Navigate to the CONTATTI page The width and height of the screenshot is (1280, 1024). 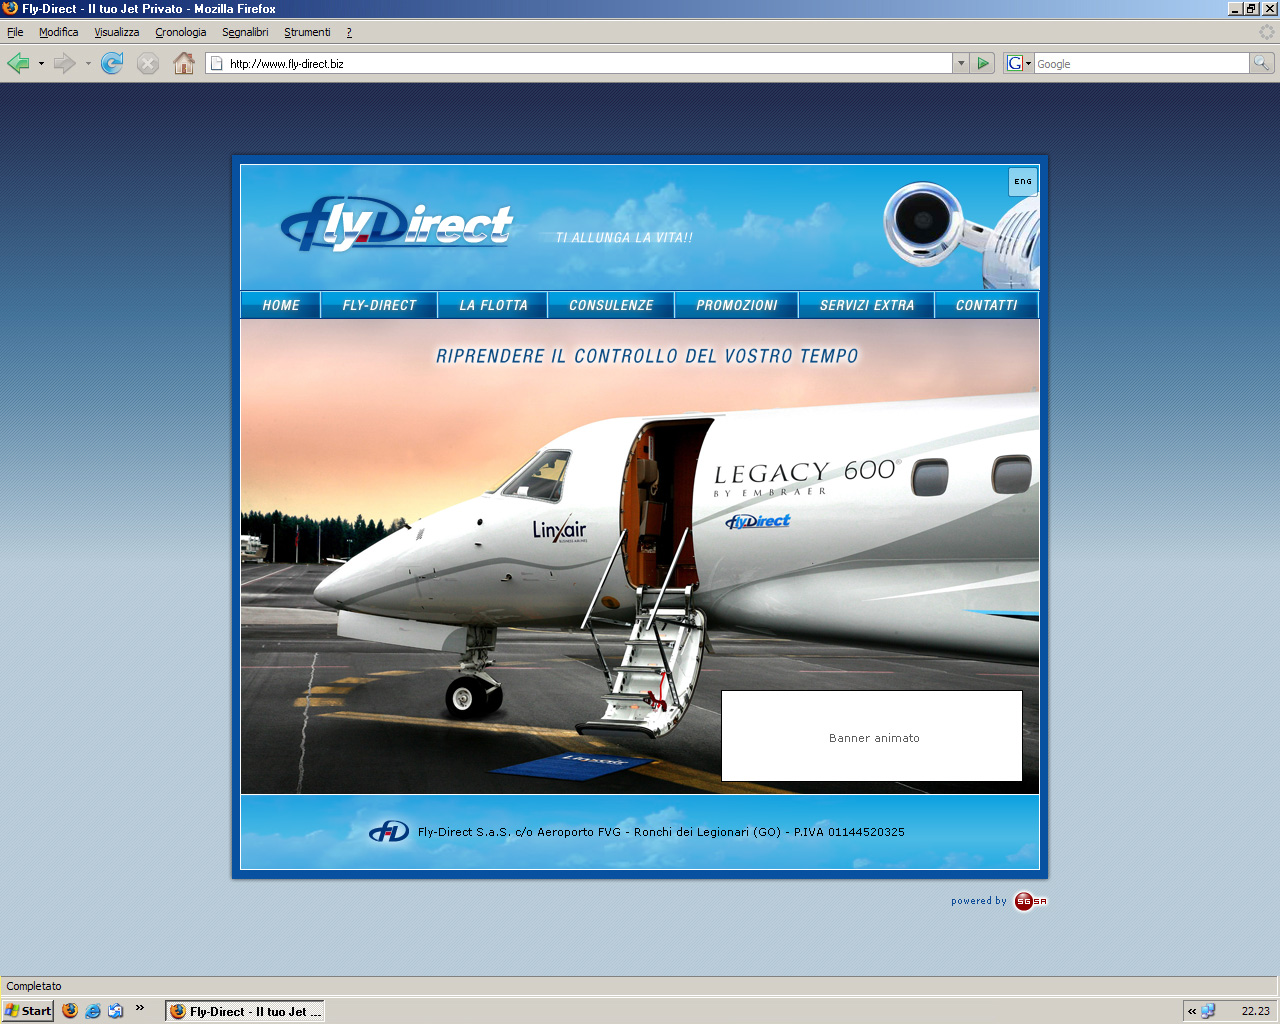986,305
